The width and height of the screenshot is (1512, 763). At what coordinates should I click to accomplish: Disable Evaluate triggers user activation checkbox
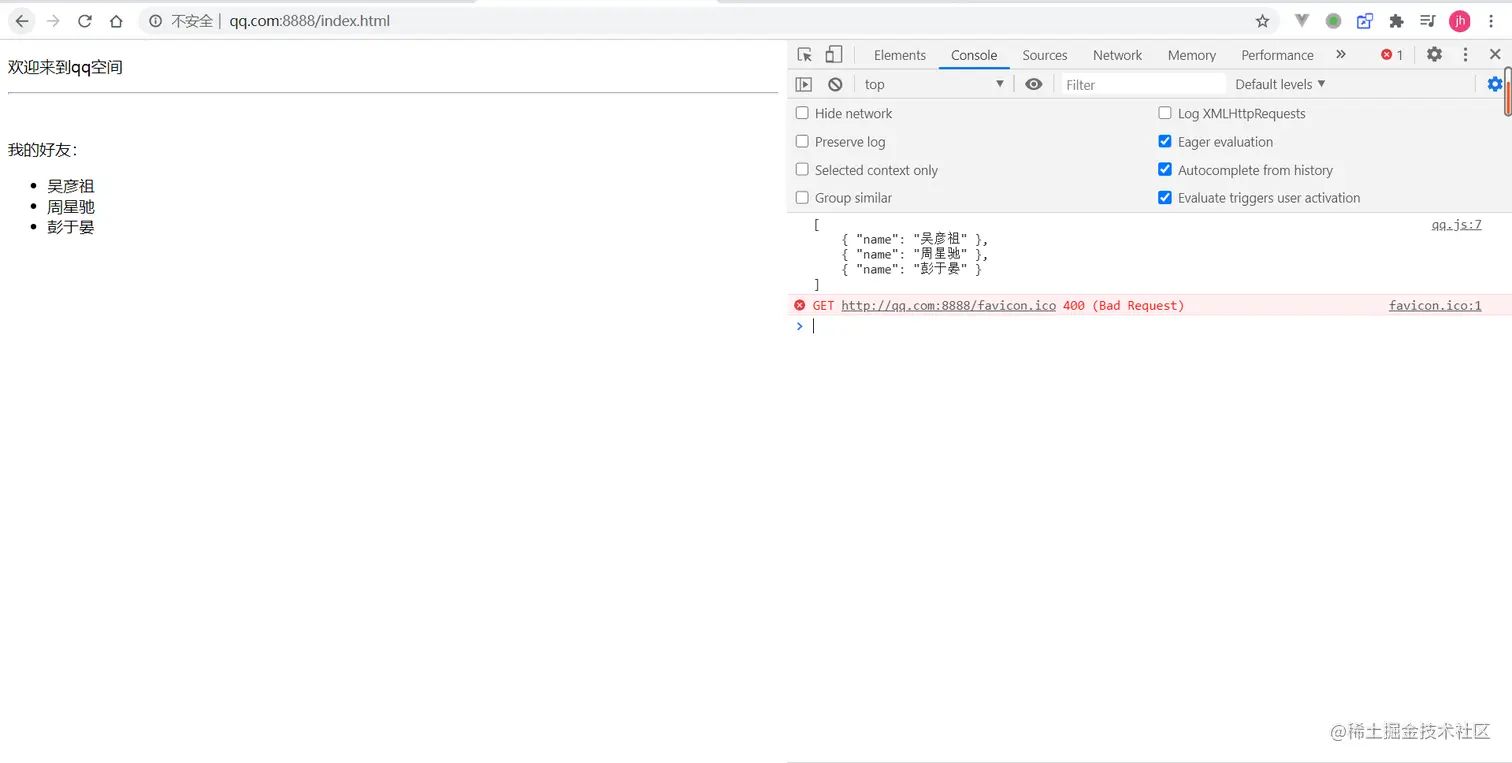pyautogui.click(x=1165, y=197)
